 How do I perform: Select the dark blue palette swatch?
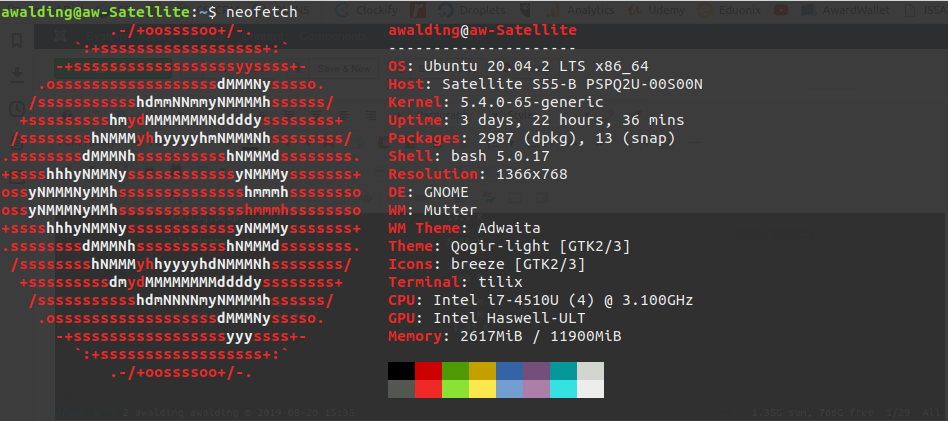[510, 371]
